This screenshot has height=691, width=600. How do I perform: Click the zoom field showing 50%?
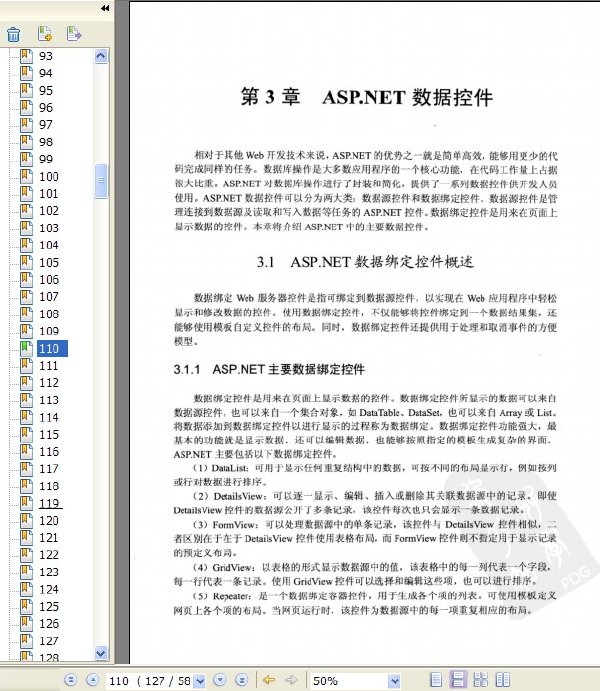[x=349, y=681]
